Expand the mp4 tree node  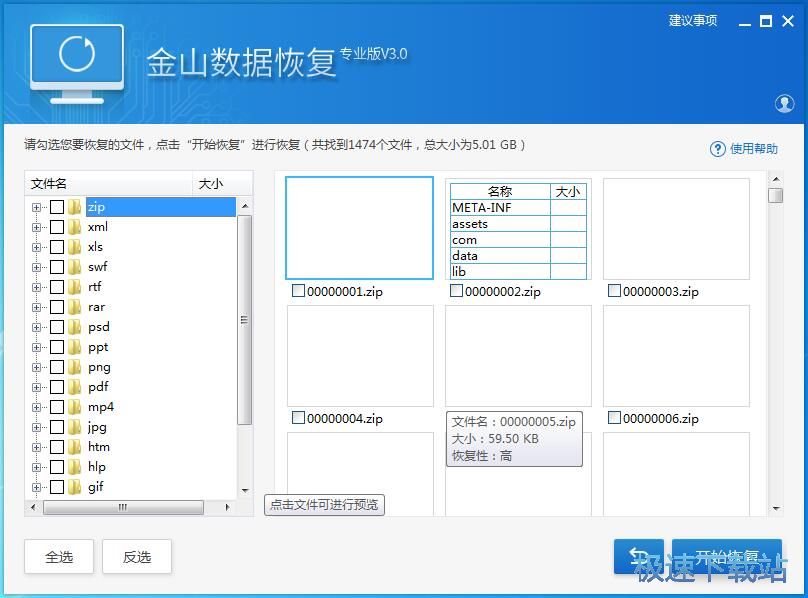click(36, 407)
